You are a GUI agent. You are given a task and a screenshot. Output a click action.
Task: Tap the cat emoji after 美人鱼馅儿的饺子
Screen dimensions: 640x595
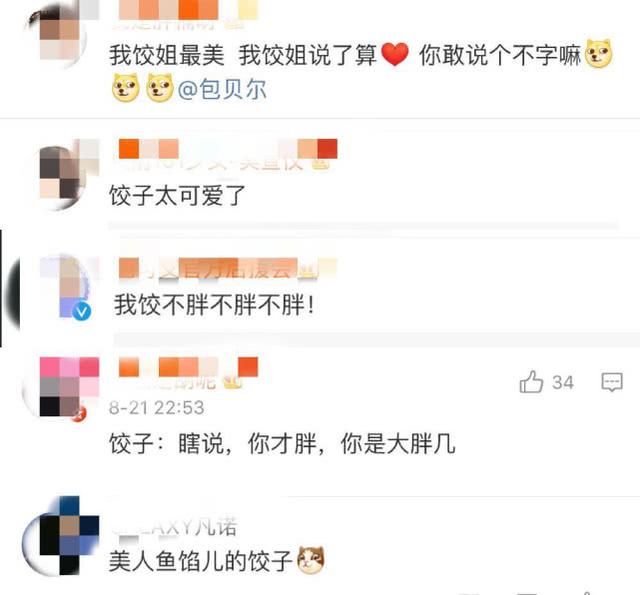[x=311, y=559]
